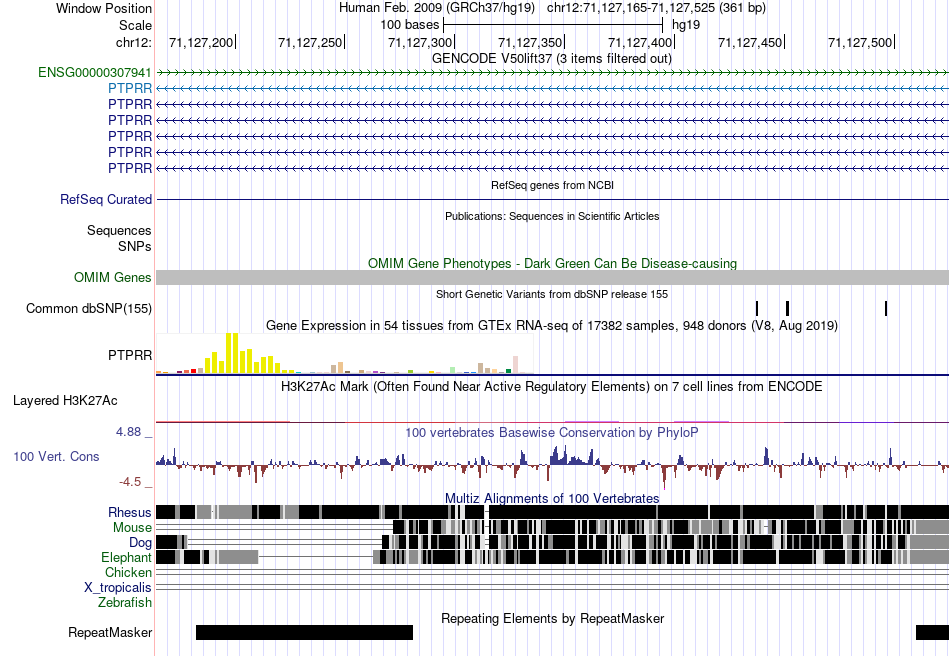This screenshot has height=656, width=950.
Task: Click the Window Position label
Action: 104,8
